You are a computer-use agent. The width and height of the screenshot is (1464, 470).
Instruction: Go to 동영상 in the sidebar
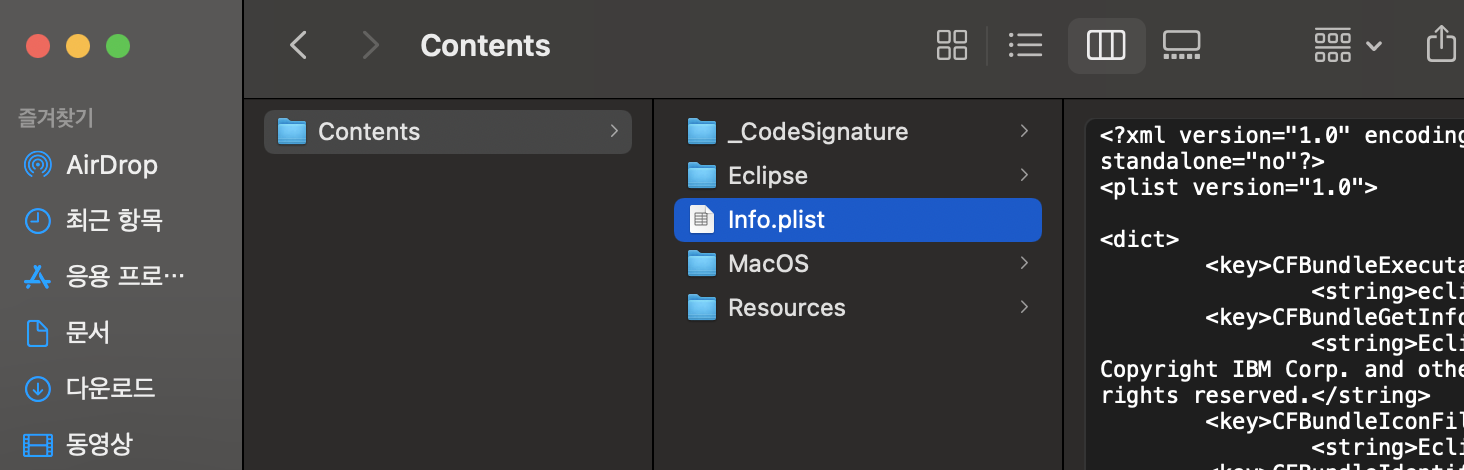(98, 443)
